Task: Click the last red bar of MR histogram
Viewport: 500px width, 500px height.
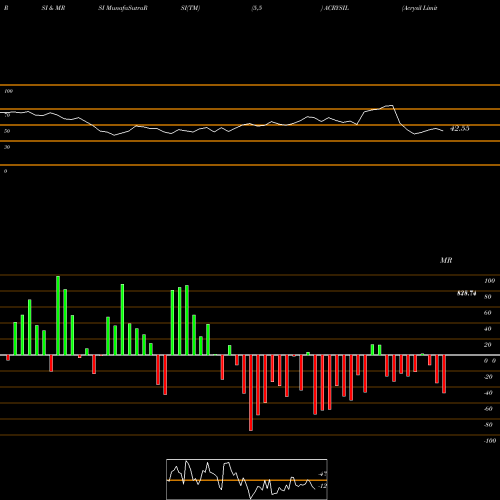Action: point(444,374)
